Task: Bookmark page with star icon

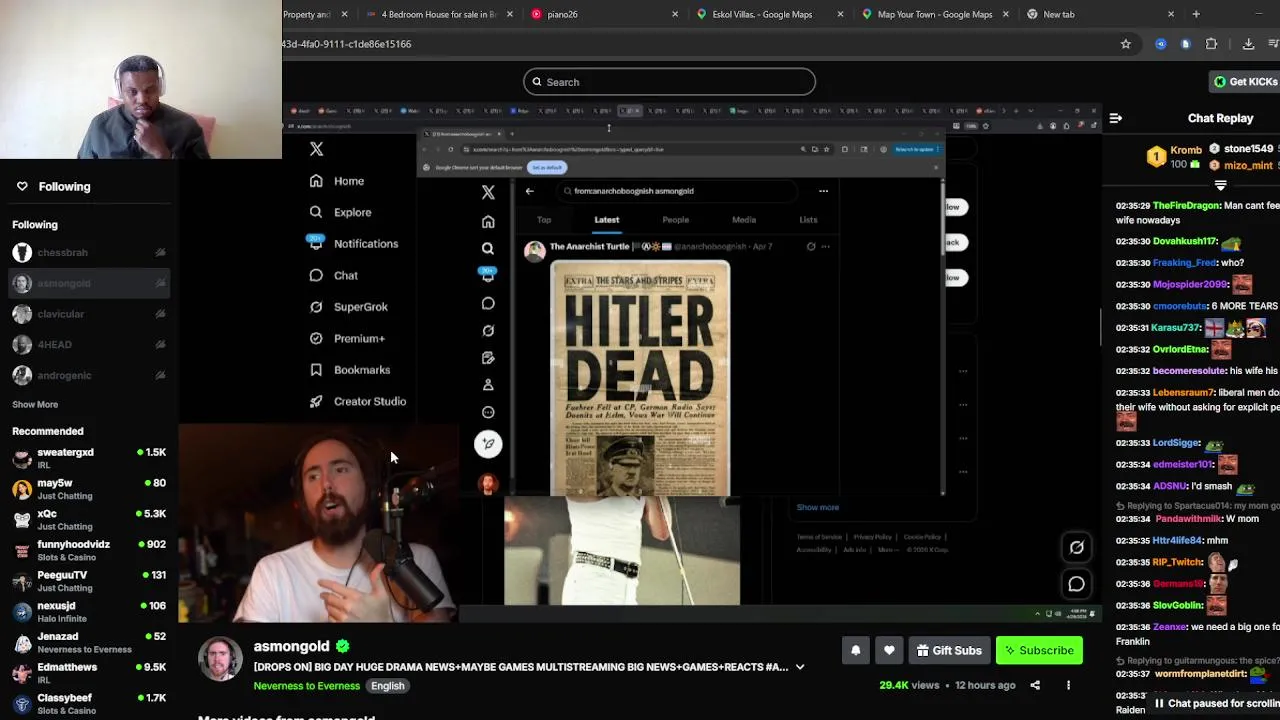Action: tap(1125, 44)
